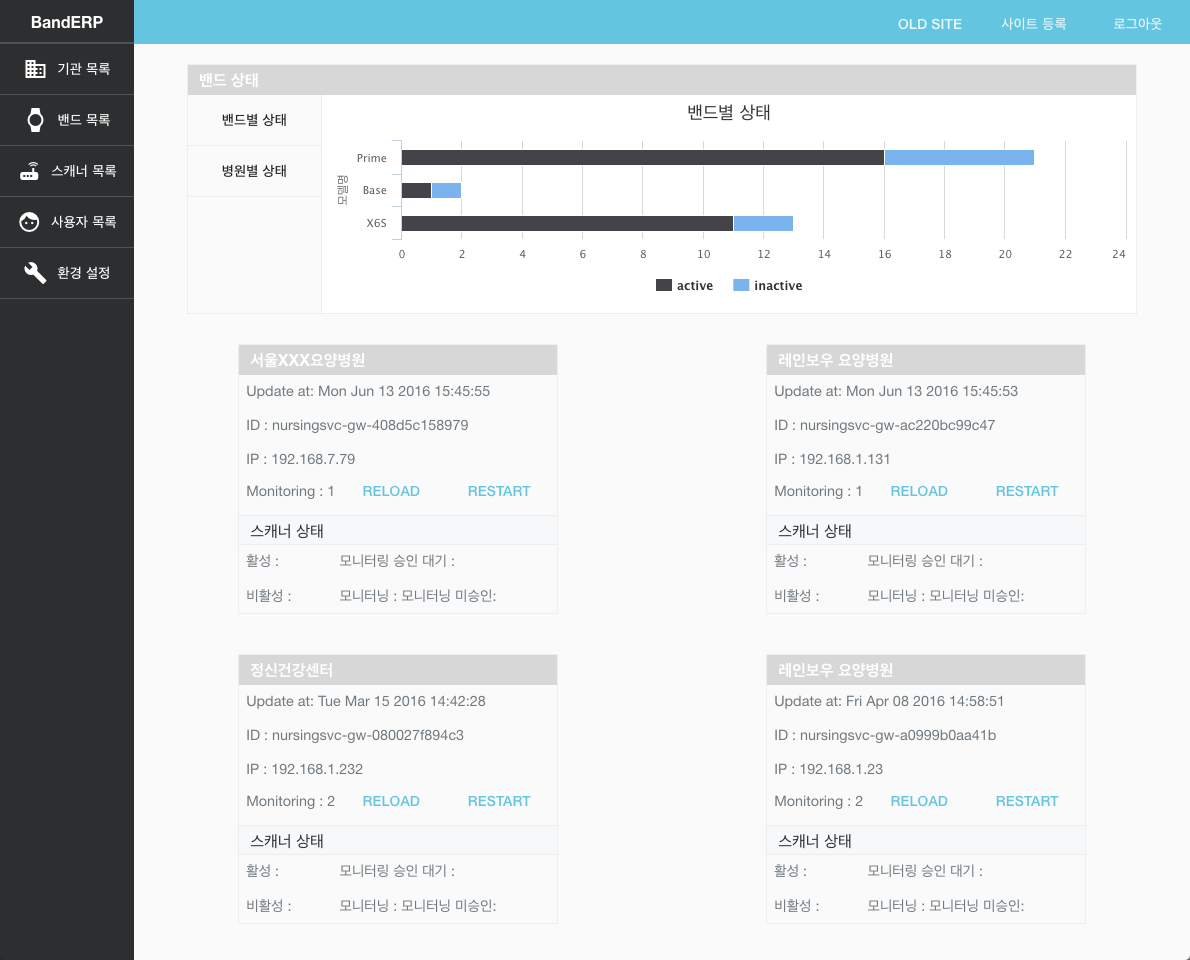Viewport: 1190px width, 960px height.
Task: Click the IP 192.168.1.232 text
Action: (304, 769)
